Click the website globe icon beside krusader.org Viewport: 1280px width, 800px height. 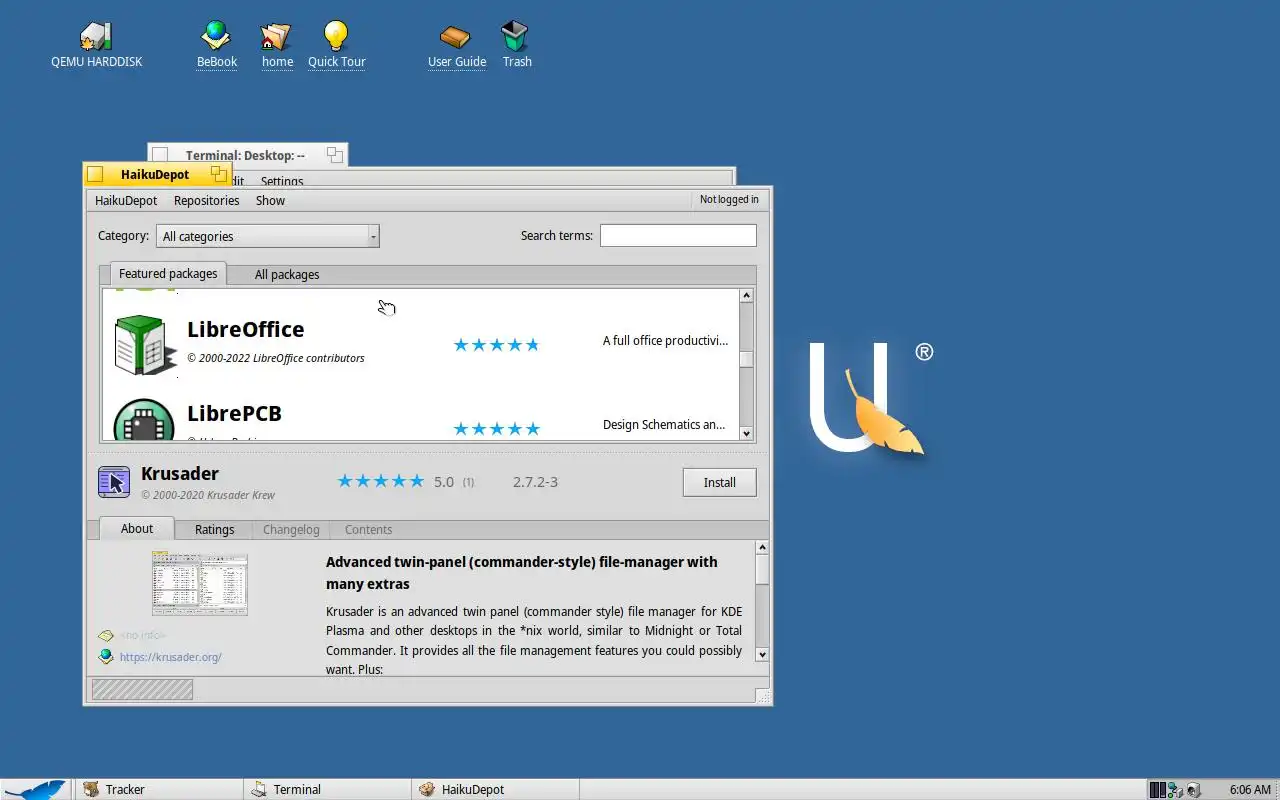[106, 657]
